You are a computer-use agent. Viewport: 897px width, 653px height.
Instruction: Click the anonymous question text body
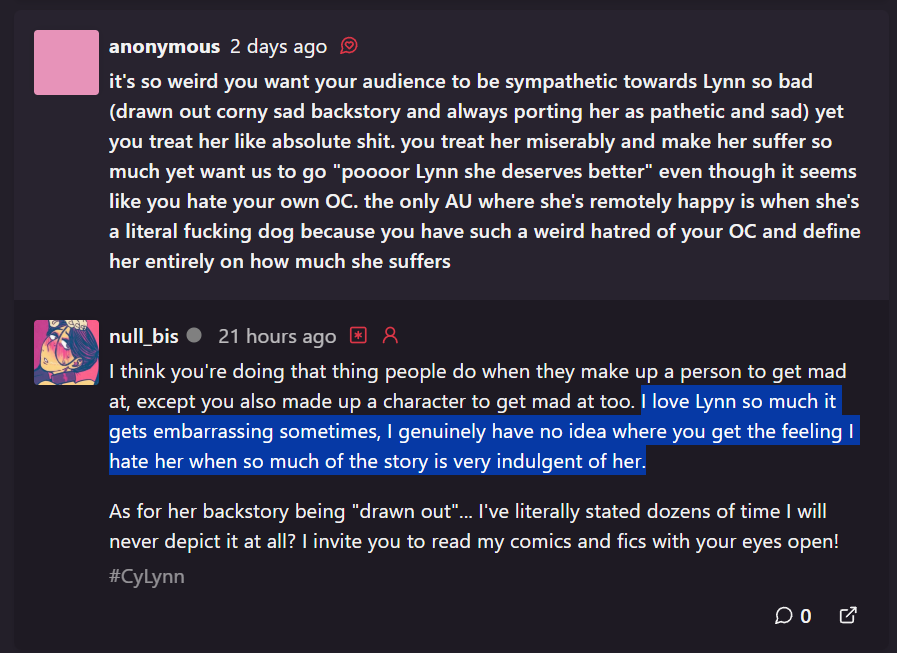[485, 171]
